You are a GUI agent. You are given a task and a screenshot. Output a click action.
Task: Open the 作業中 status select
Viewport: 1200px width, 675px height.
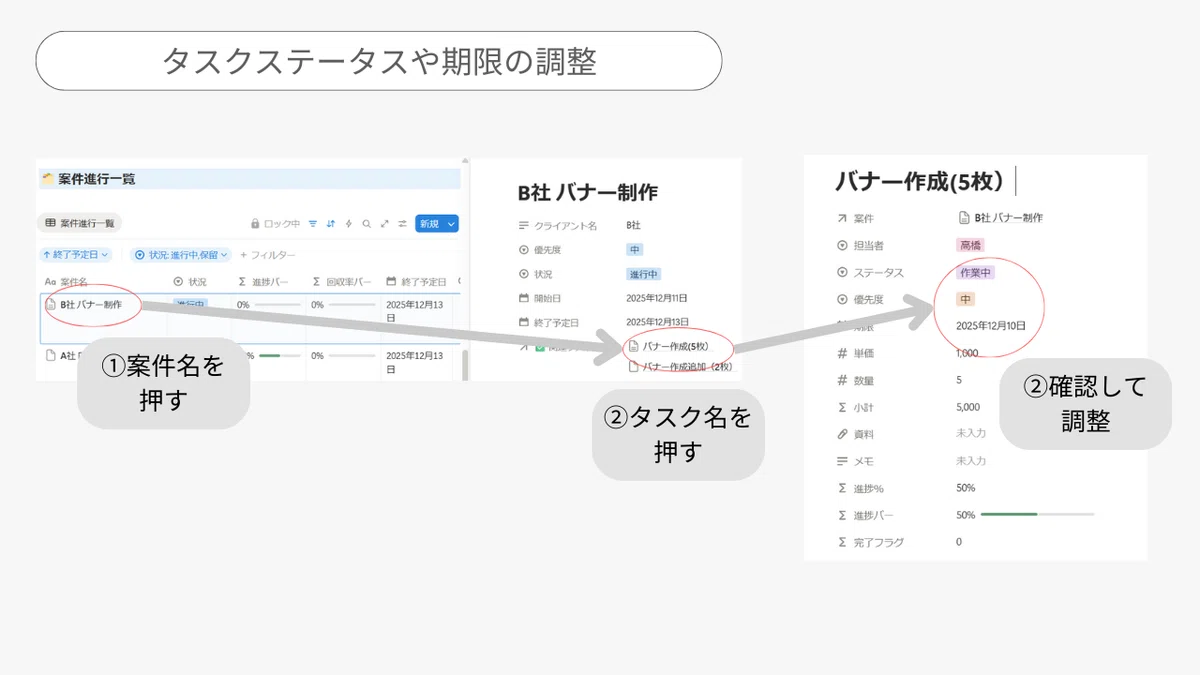coord(975,272)
